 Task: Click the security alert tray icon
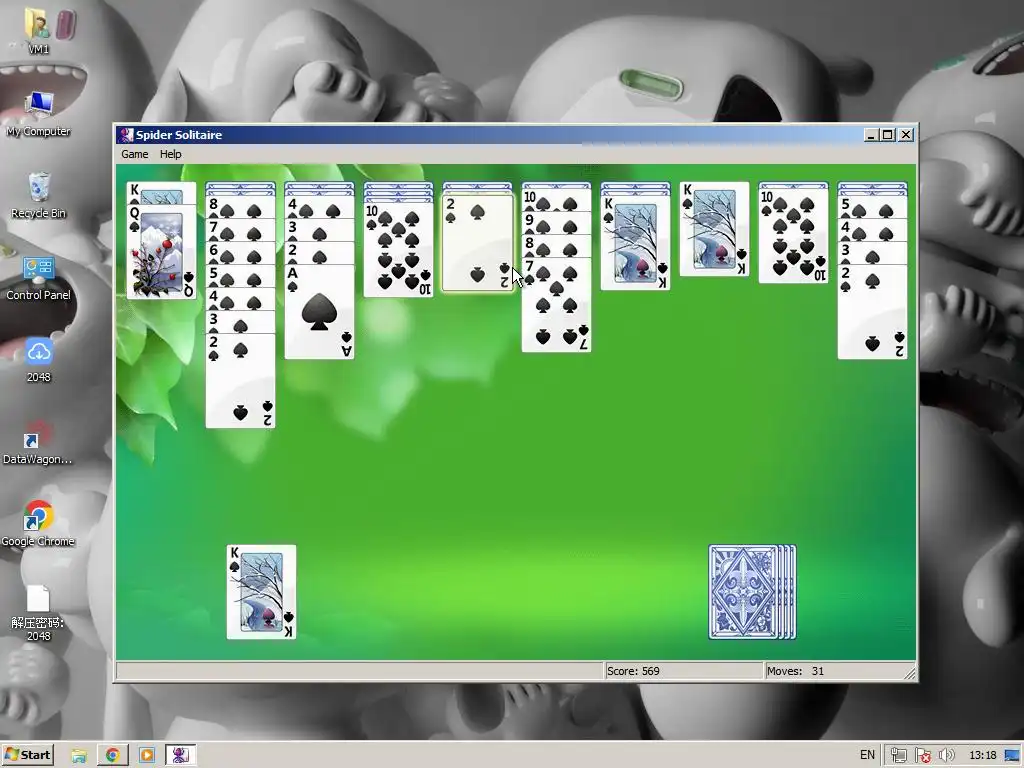pos(923,756)
